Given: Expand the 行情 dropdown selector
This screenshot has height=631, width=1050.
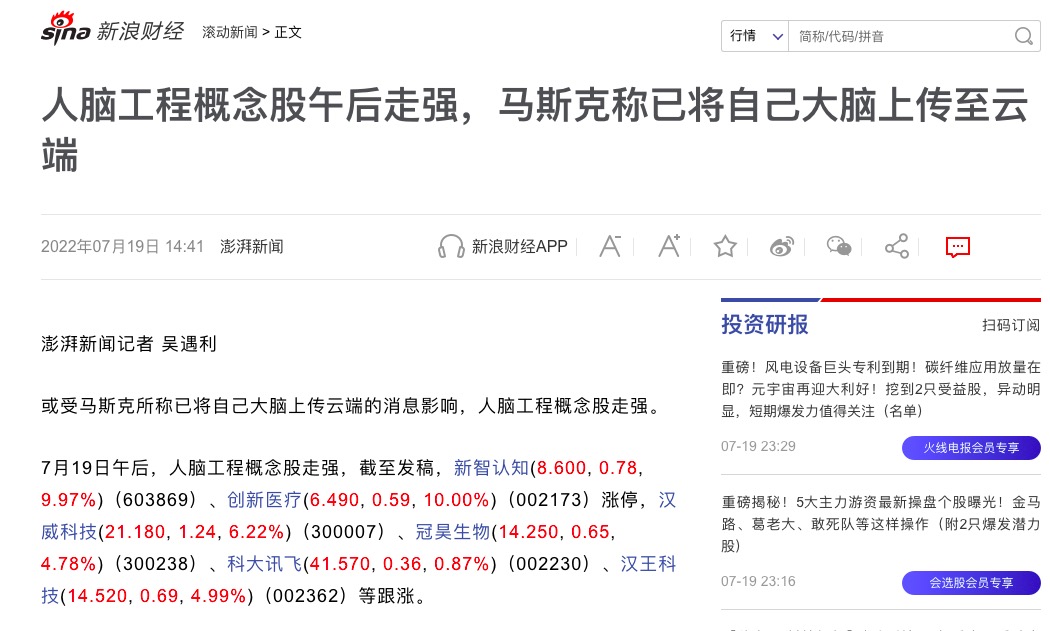Looking at the screenshot, I should 755,36.
